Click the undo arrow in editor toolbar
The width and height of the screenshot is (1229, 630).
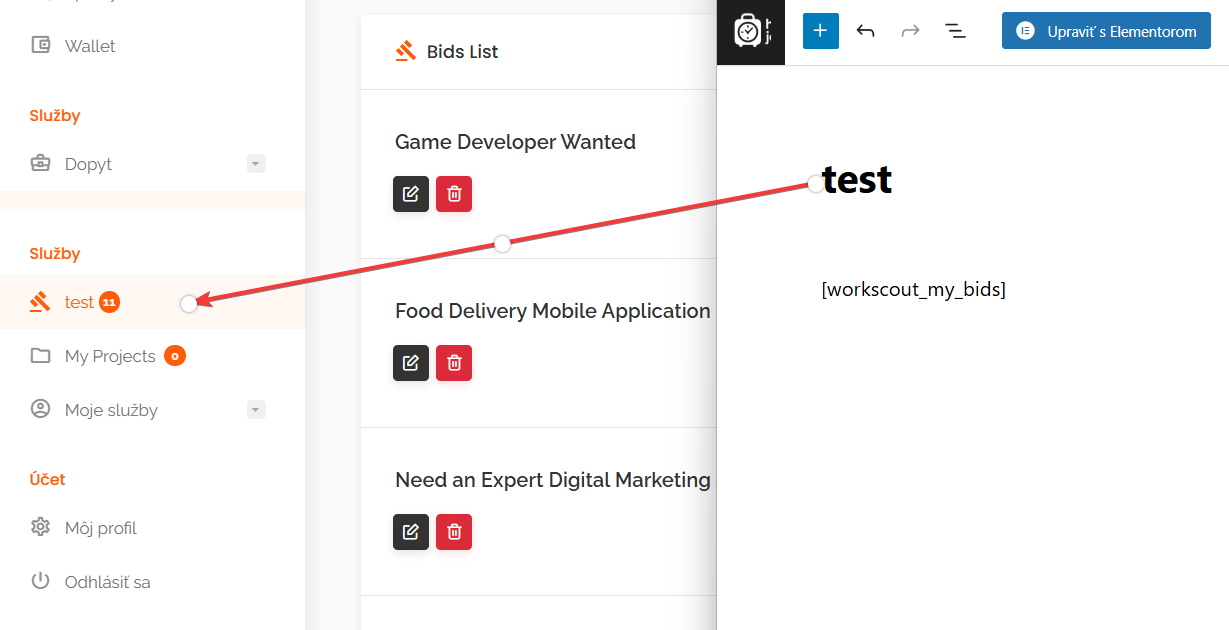tap(866, 31)
